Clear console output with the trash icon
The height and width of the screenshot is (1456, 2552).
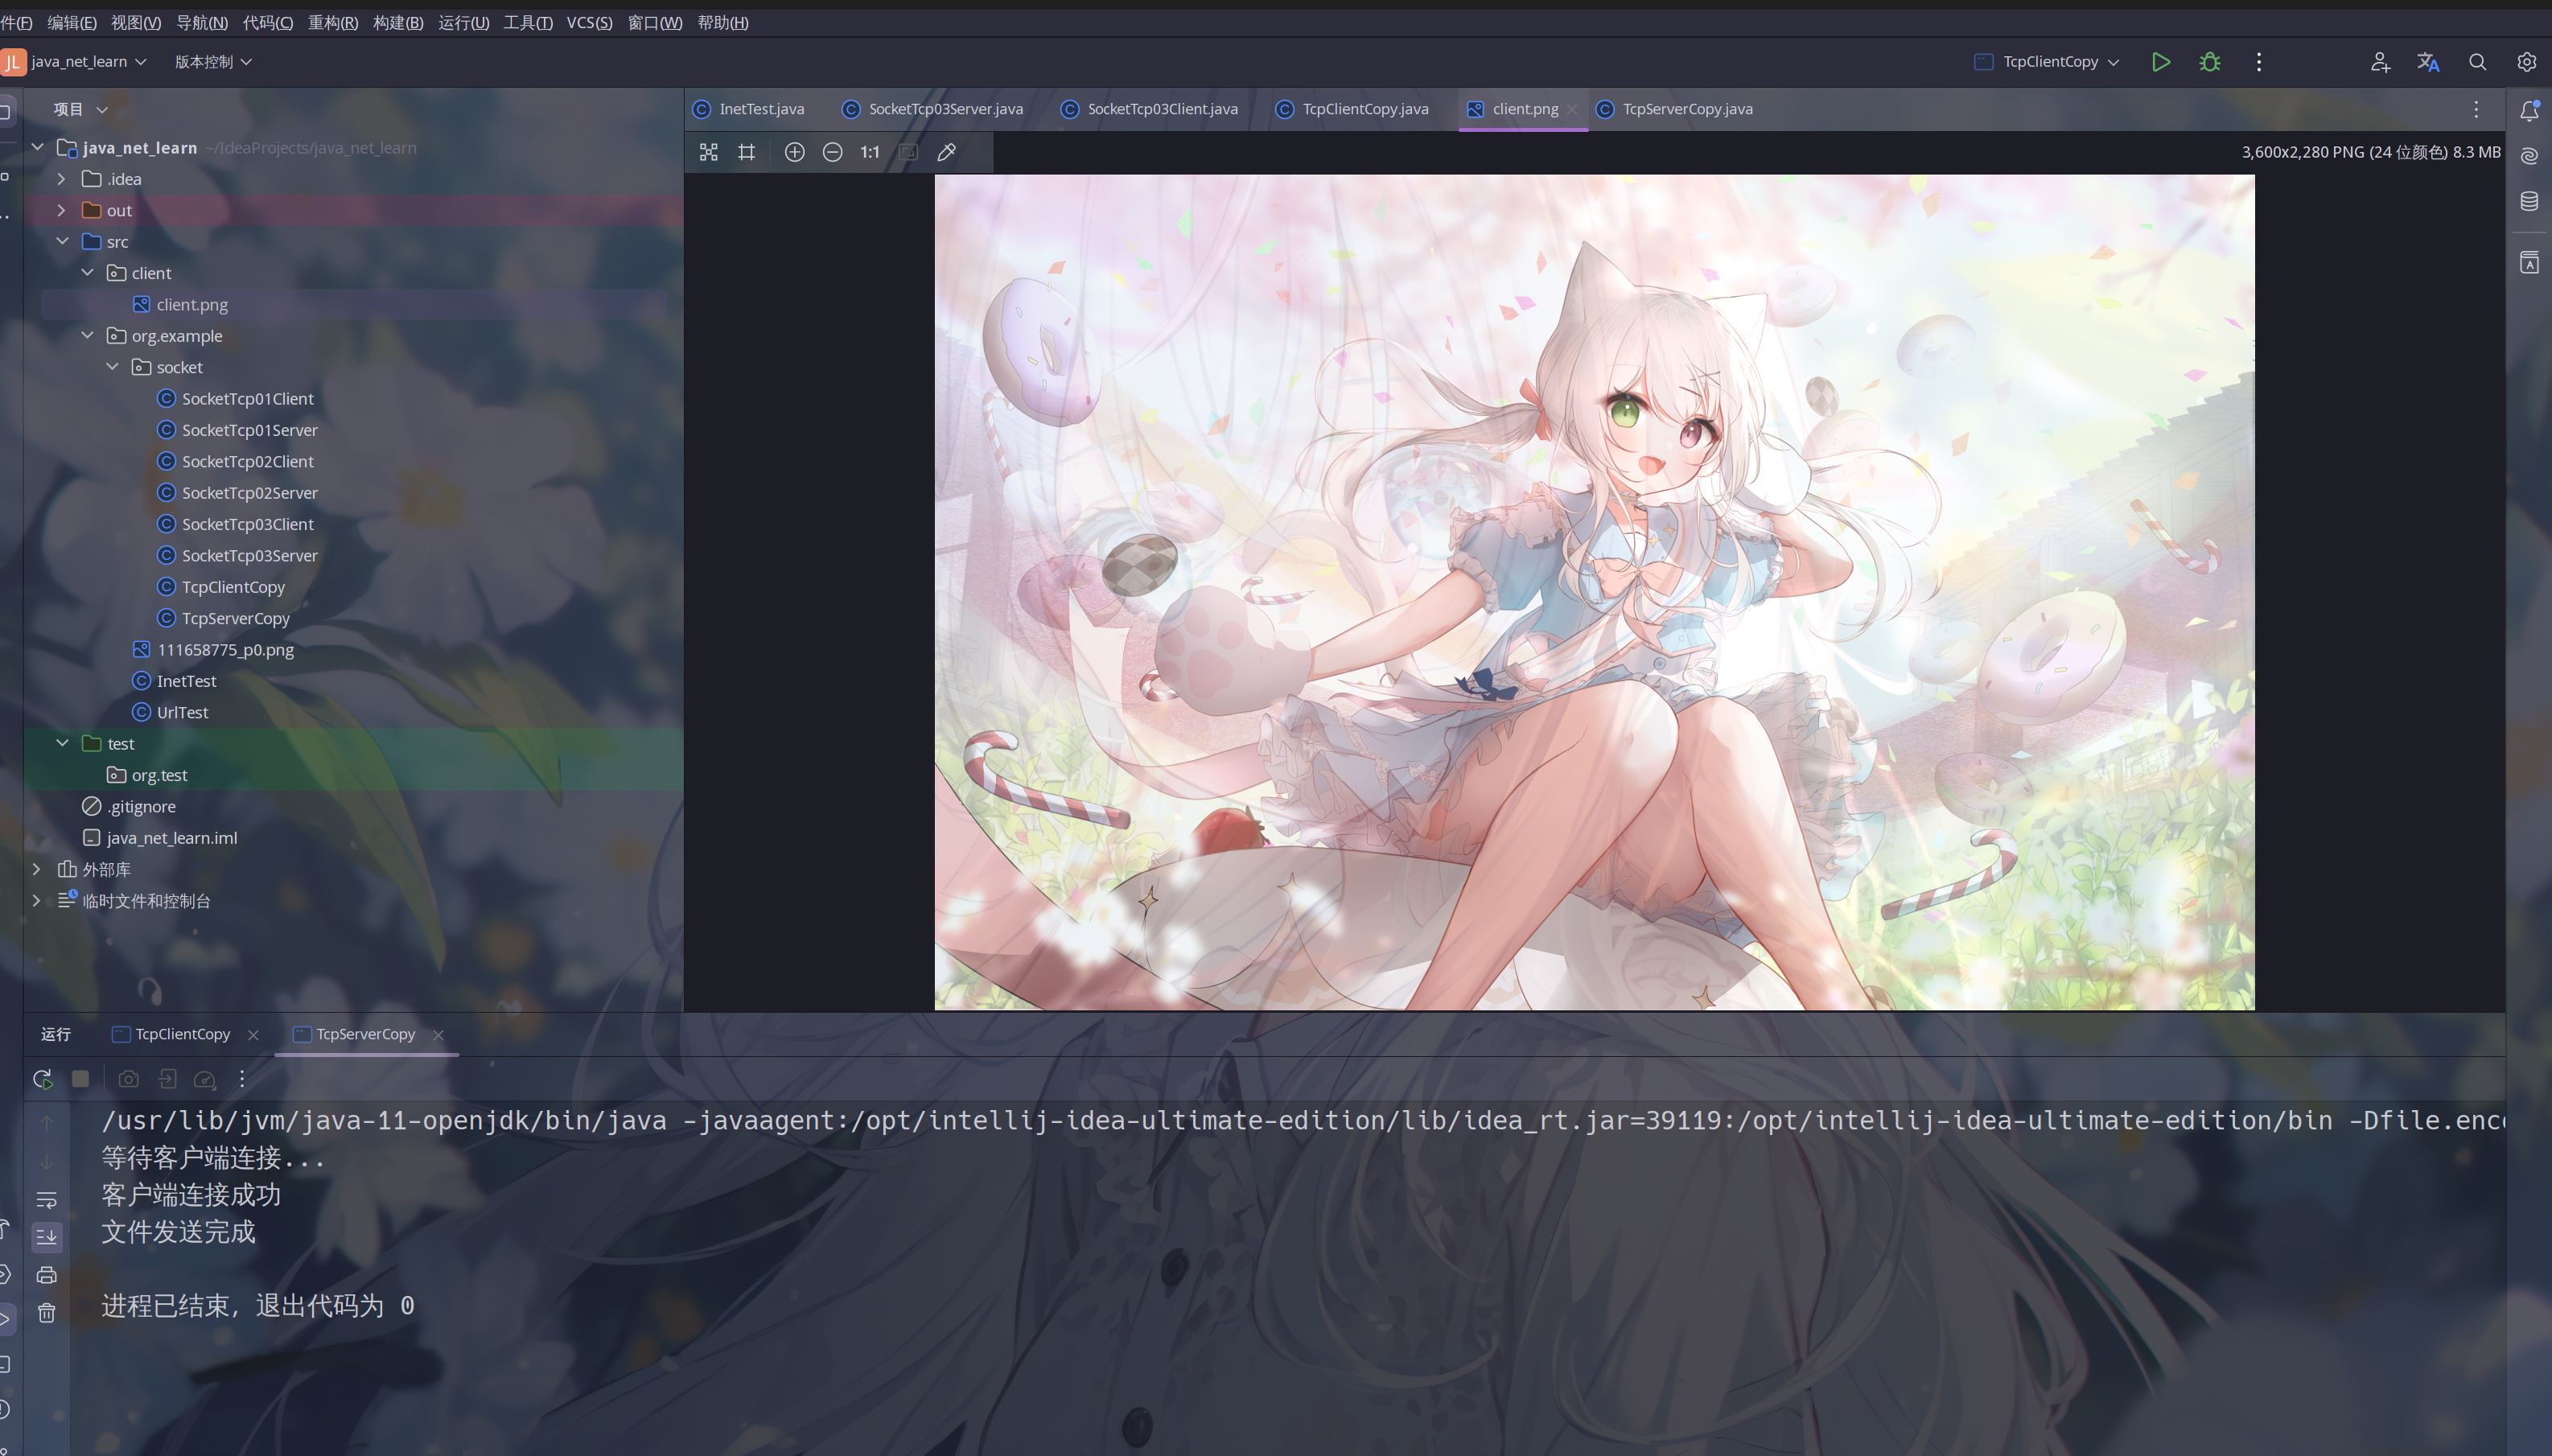click(46, 1313)
